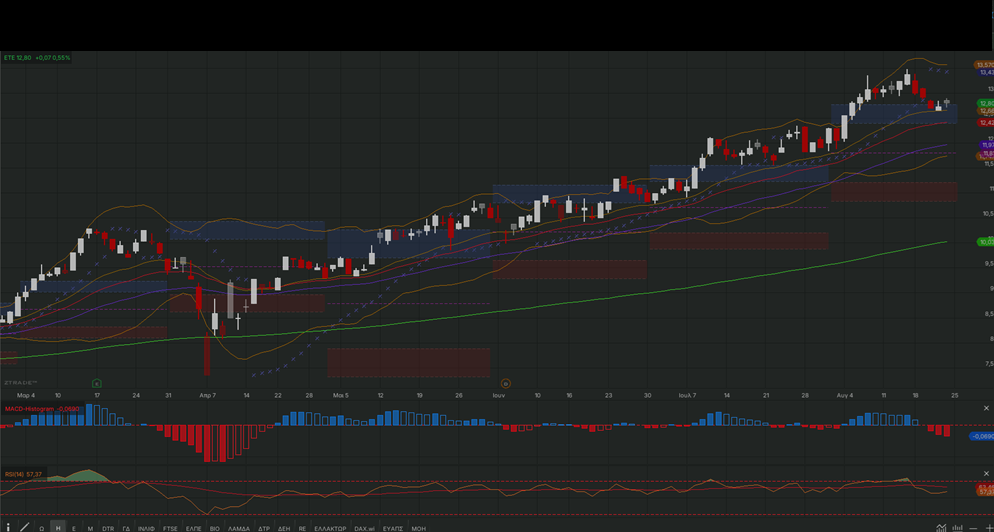Screen dimensions: 994x532
Task: Click the red 12,42 price tag
Action: (x=986, y=122)
